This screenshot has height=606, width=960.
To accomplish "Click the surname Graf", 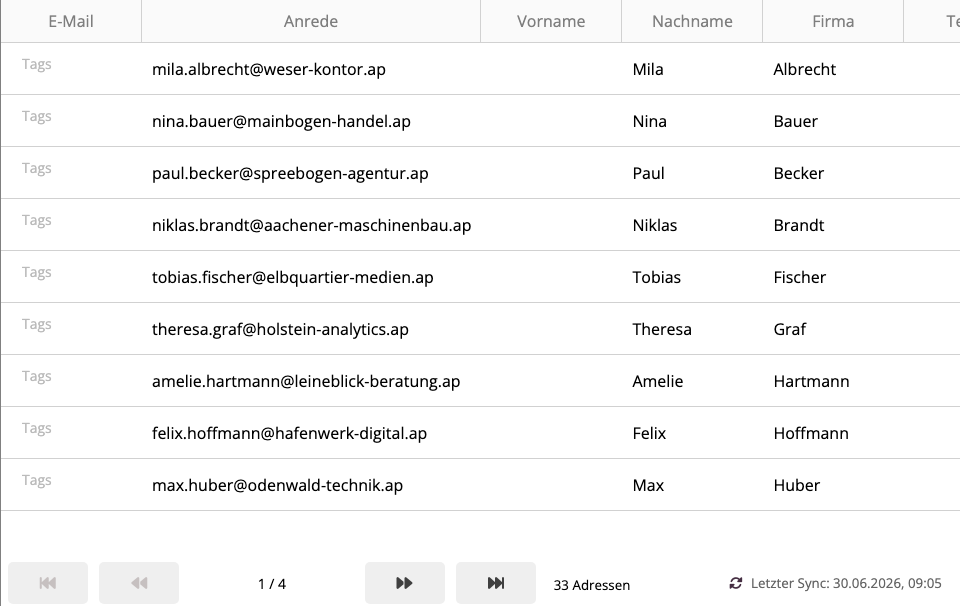I will coord(790,329).
